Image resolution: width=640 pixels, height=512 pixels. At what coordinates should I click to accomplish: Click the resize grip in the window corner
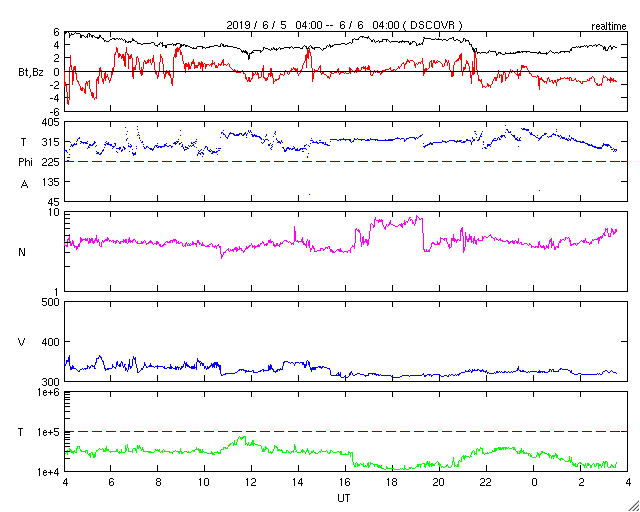click(633, 506)
